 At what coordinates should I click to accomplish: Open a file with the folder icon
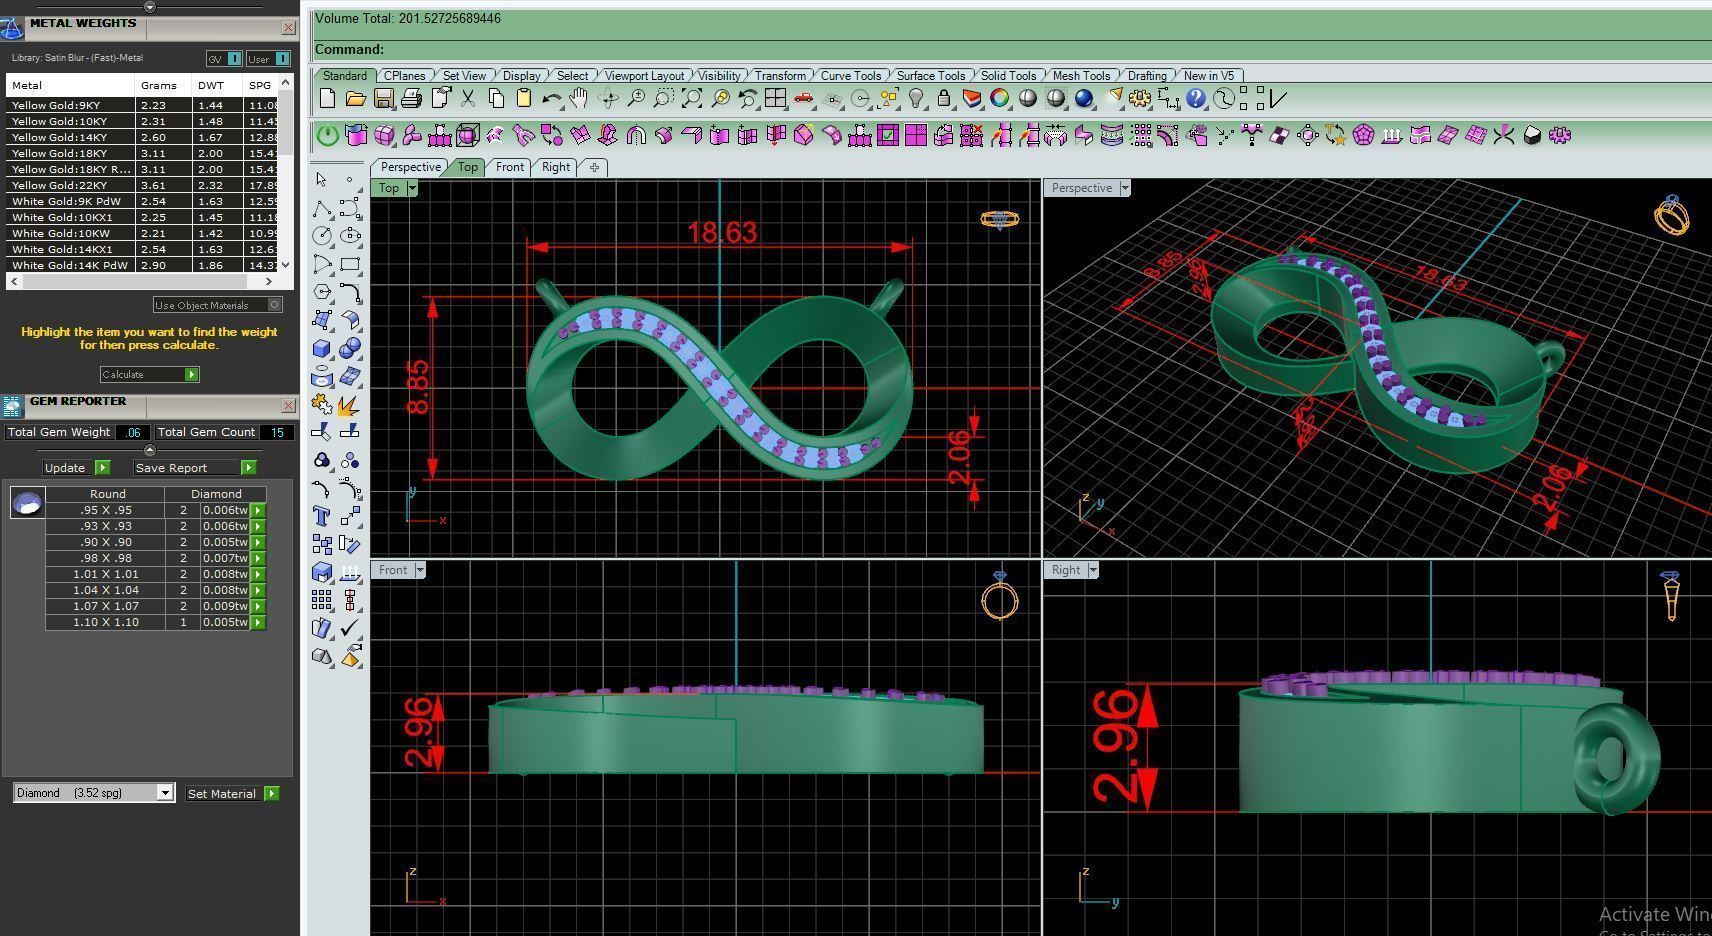pos(355,99)
